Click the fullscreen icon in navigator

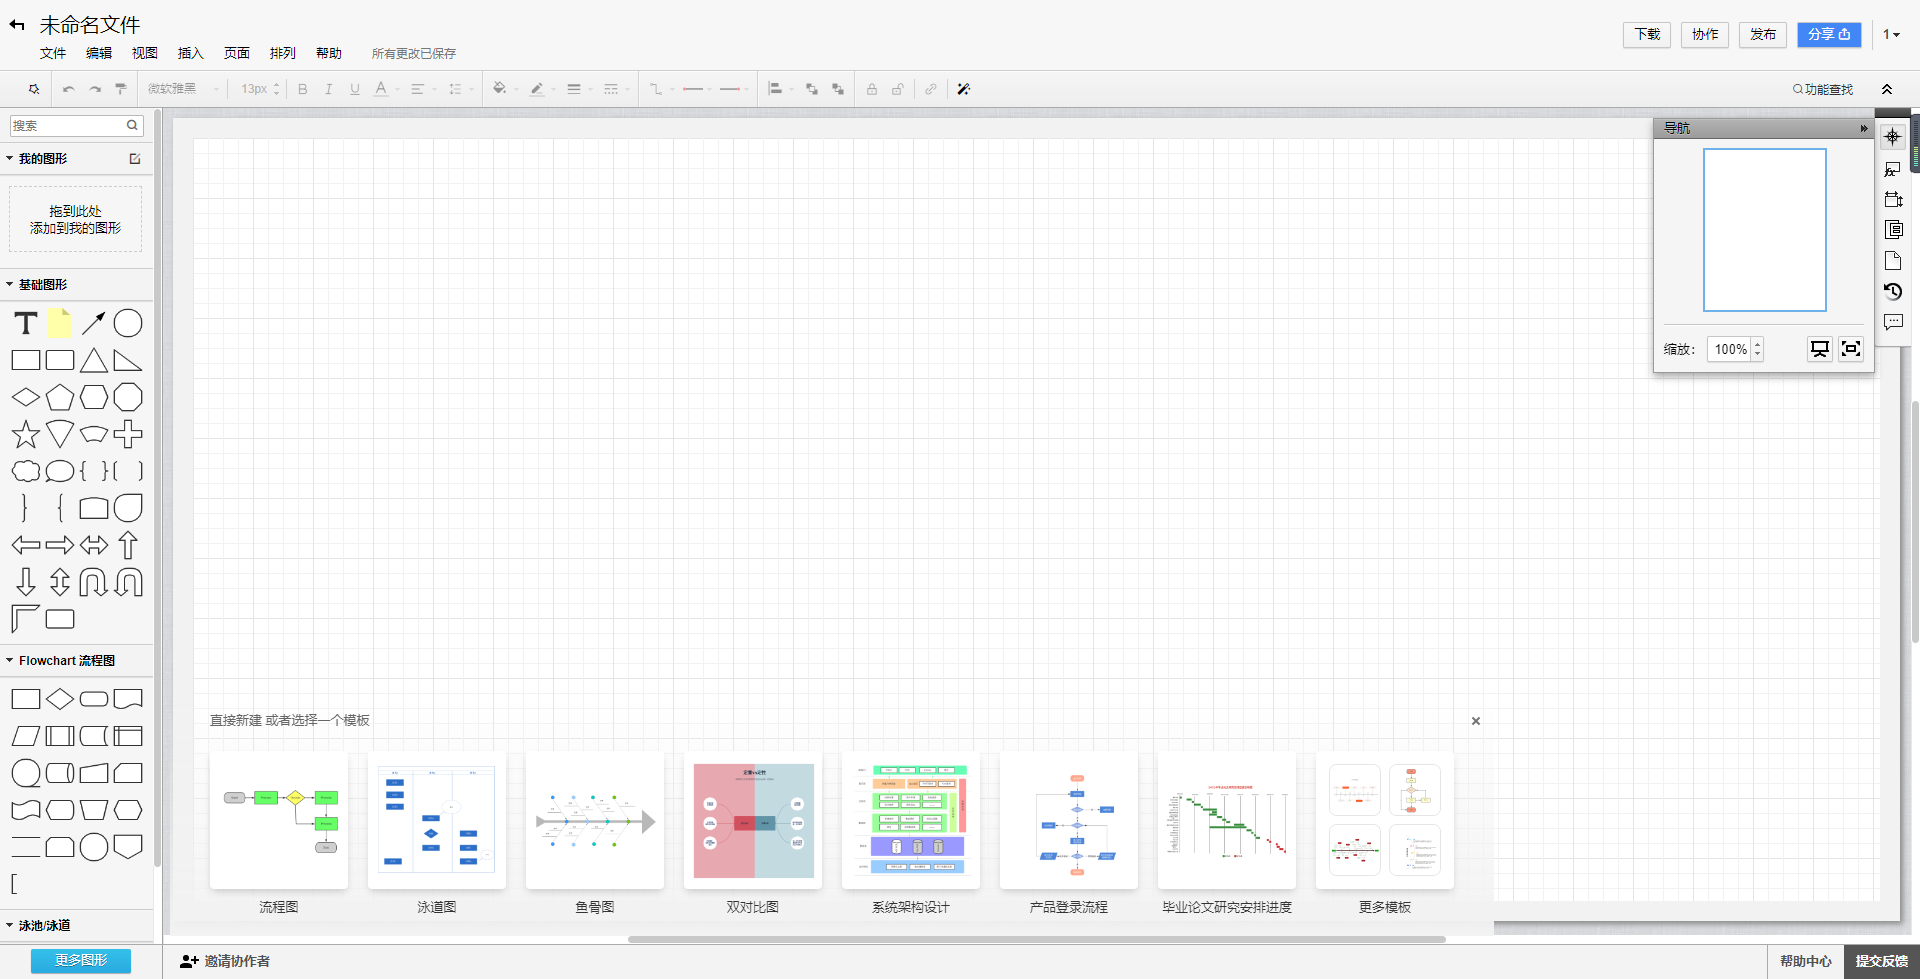click(x=1851, y=348)
